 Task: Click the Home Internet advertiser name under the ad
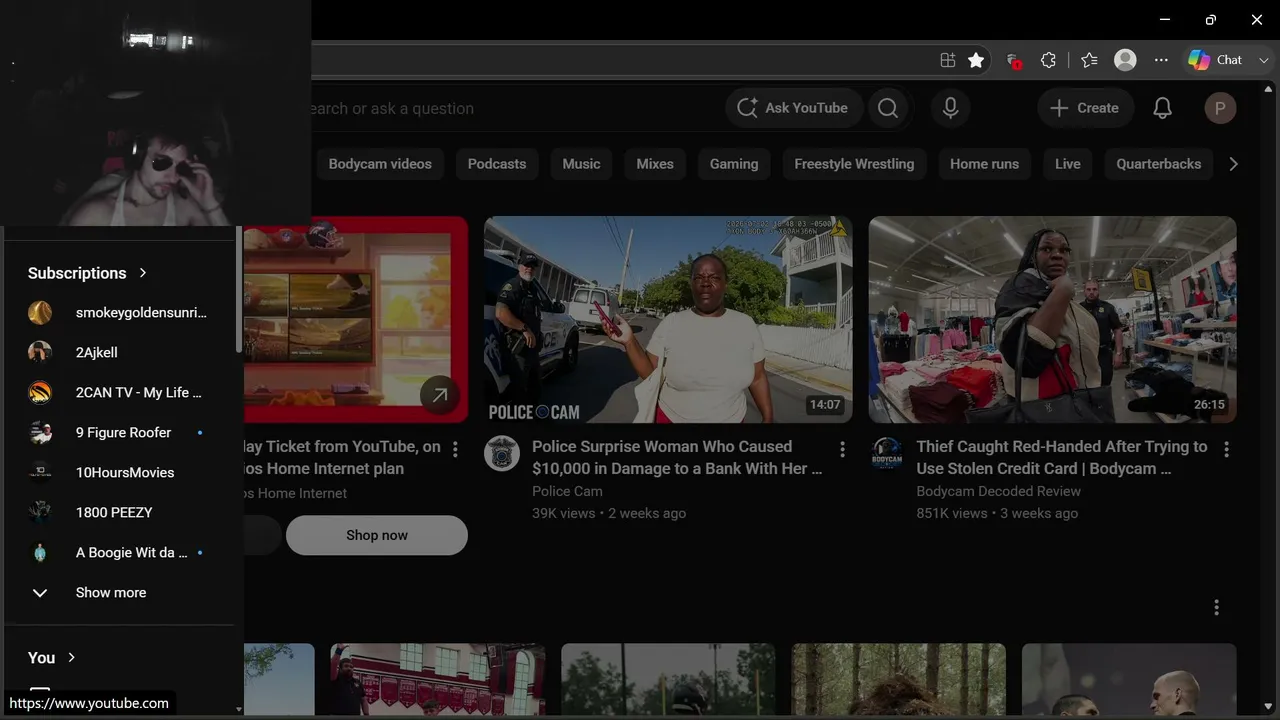(296, 493)
